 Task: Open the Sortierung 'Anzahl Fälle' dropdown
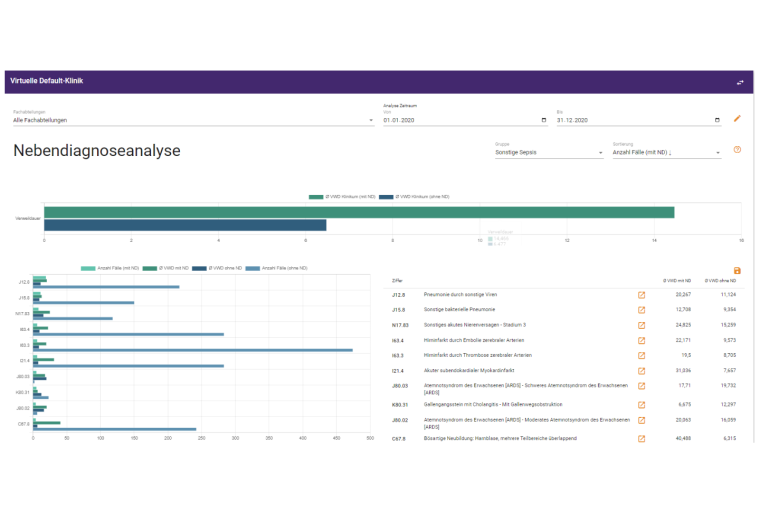point(718,153)
